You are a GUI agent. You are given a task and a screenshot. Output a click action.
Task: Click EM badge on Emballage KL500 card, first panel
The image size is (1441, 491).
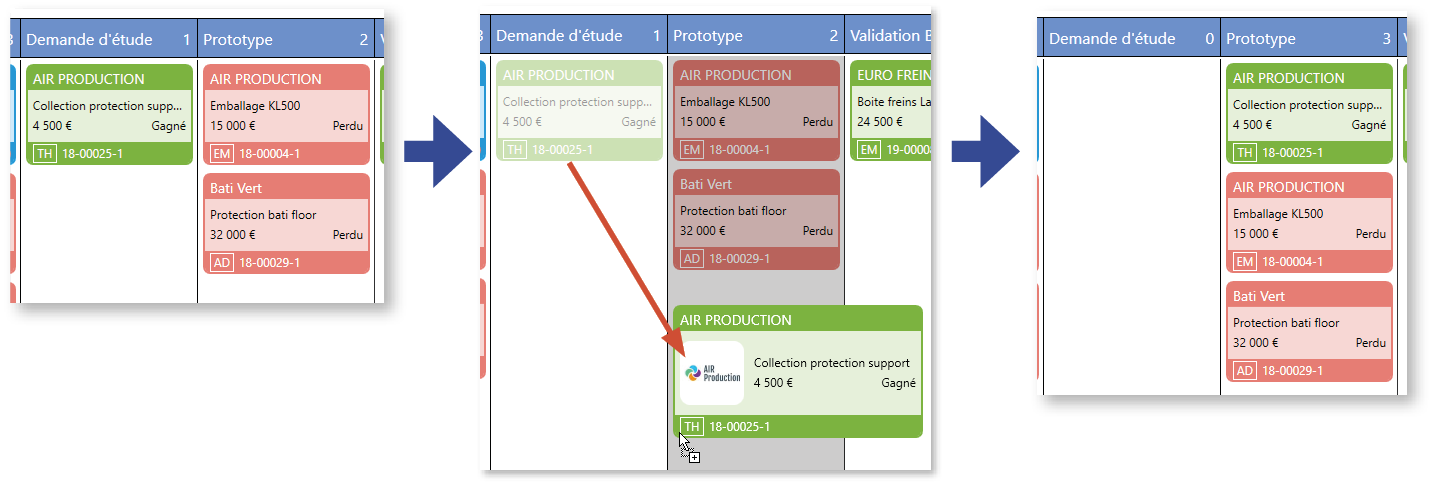(221, 154)
